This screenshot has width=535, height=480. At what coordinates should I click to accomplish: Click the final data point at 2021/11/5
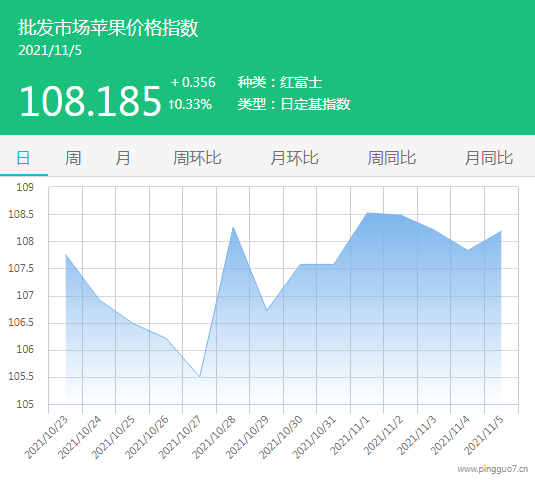(x=501, y=231)
